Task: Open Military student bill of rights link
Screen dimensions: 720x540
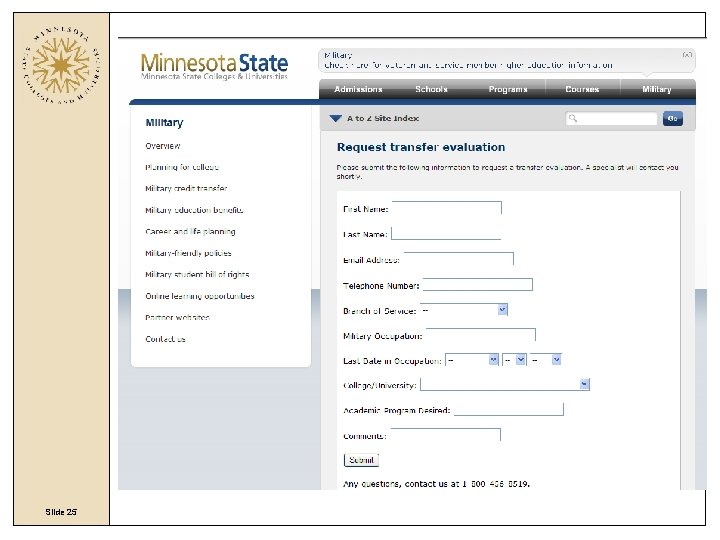Action: (x=197, y=275)
